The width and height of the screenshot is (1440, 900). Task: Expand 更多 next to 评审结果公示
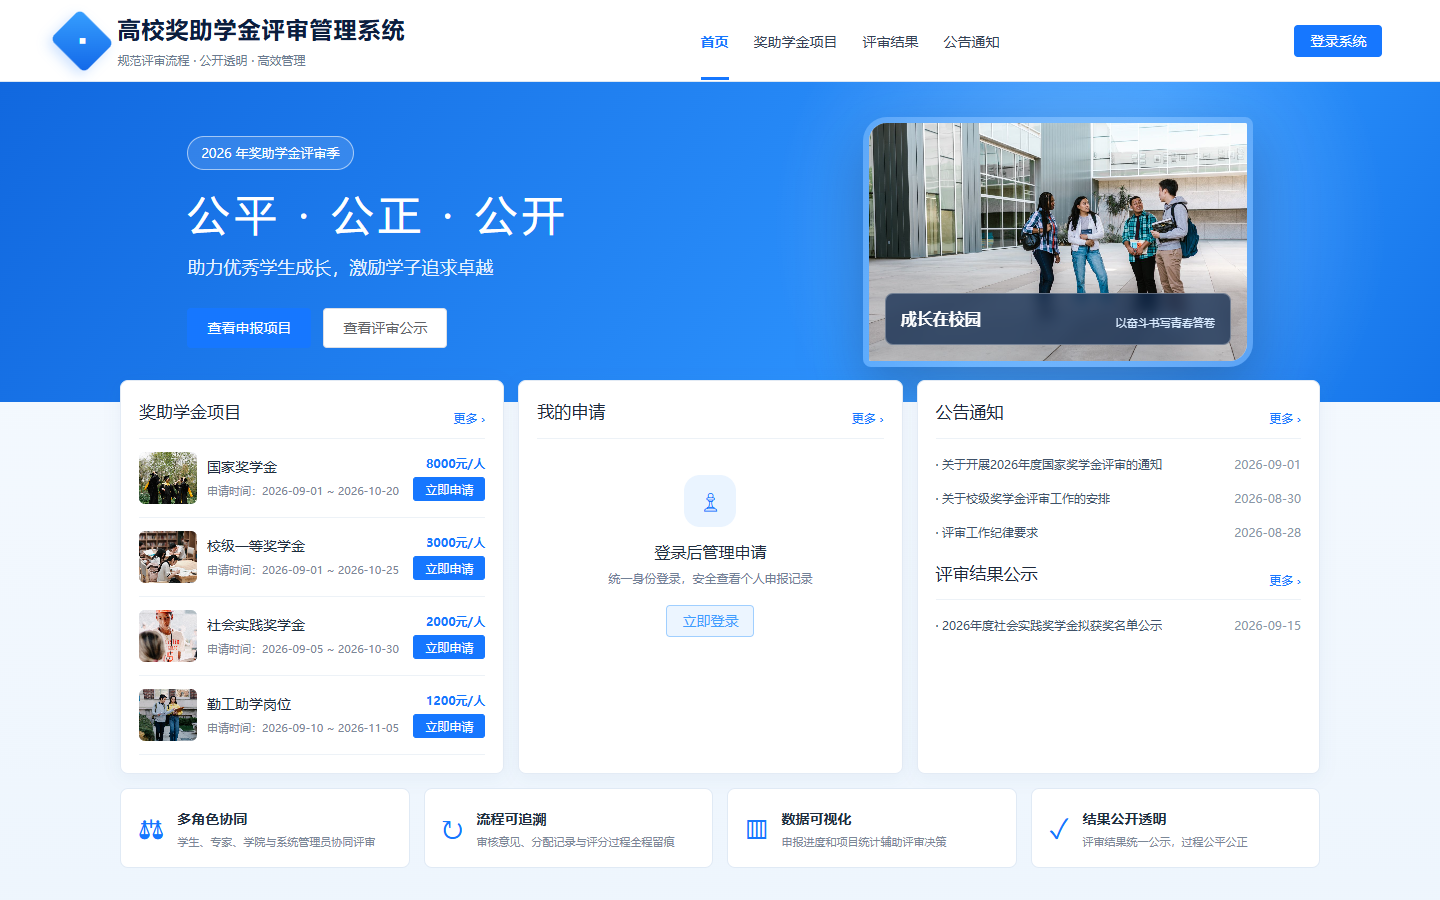(x=1285, y=581)
